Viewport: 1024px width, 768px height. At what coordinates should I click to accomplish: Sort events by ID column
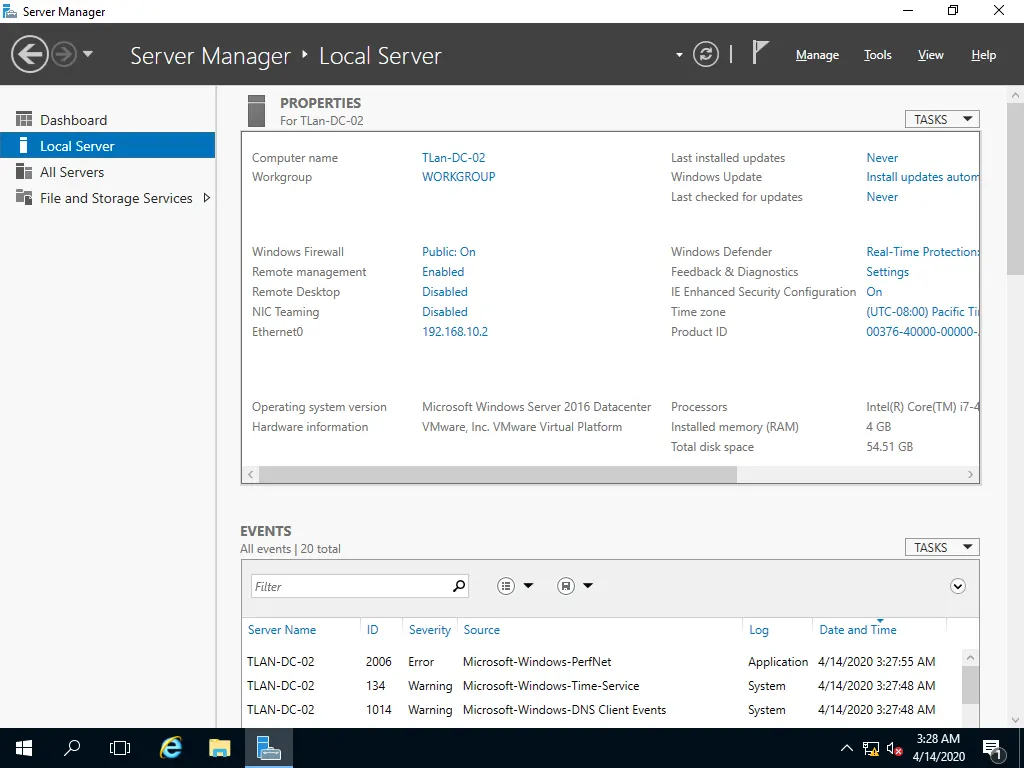(x=372, y=630)
